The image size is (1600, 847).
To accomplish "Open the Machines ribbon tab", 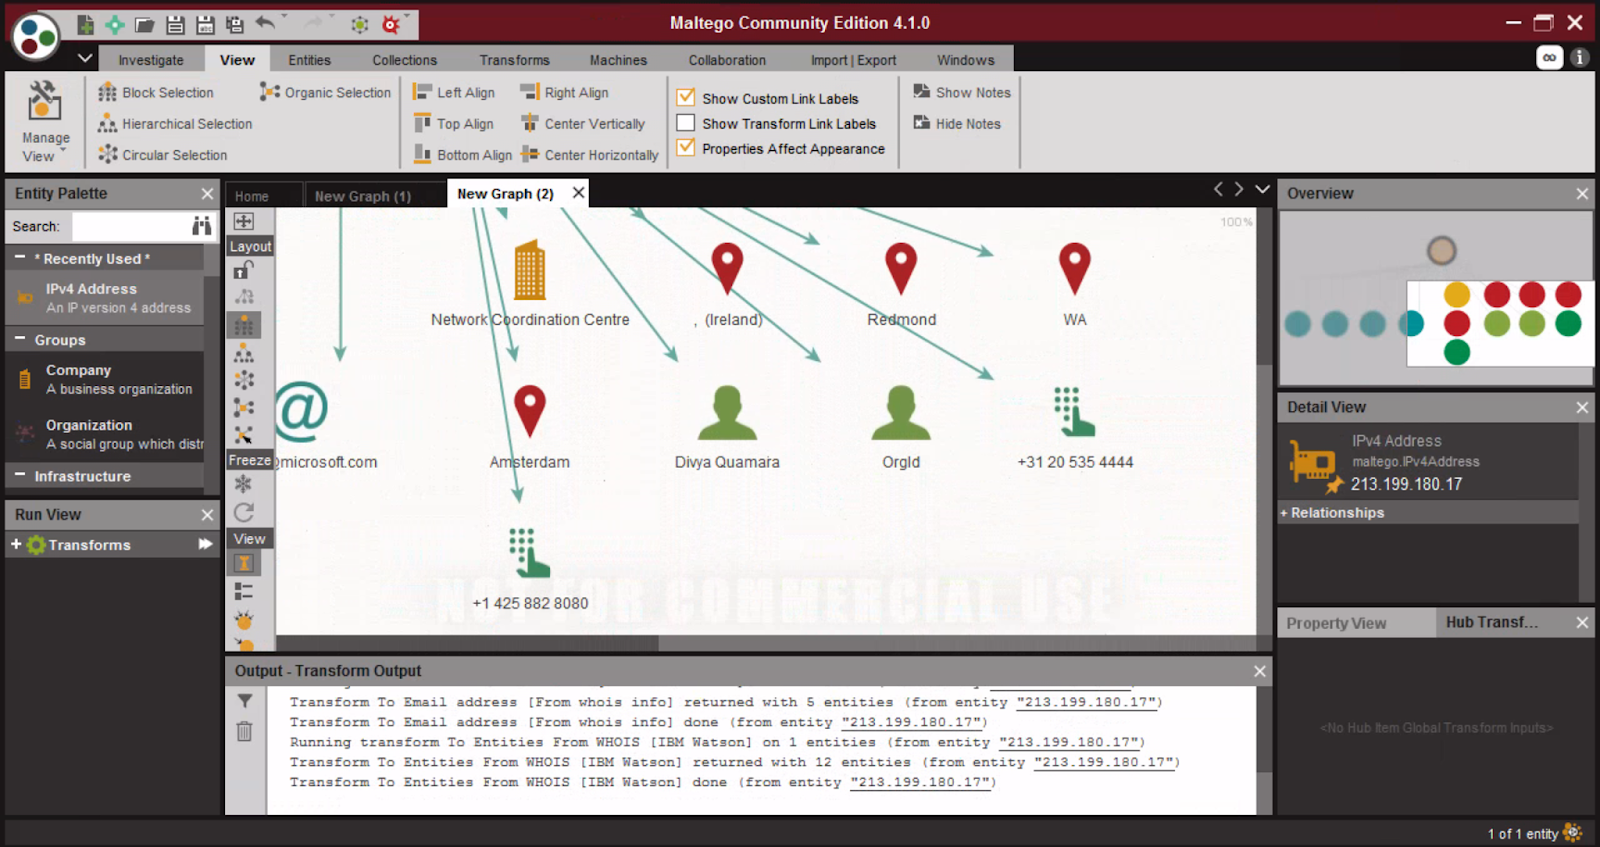I will pyautogui.click(x=618, y=60).
